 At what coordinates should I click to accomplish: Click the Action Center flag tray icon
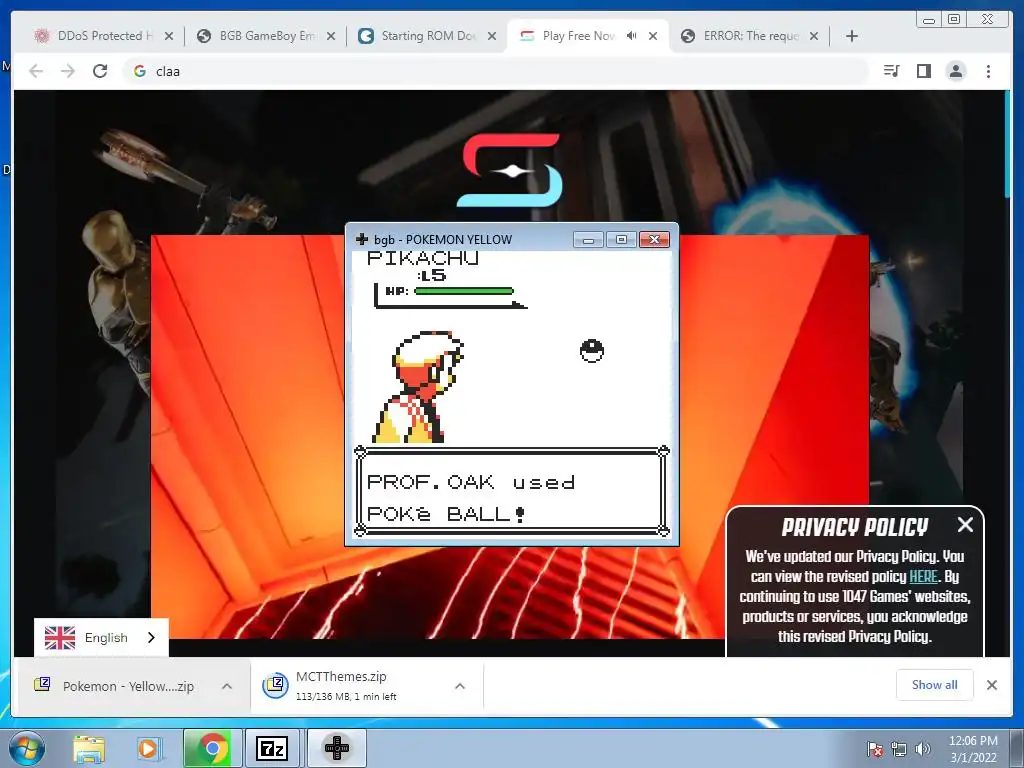(x=874, y=748)
